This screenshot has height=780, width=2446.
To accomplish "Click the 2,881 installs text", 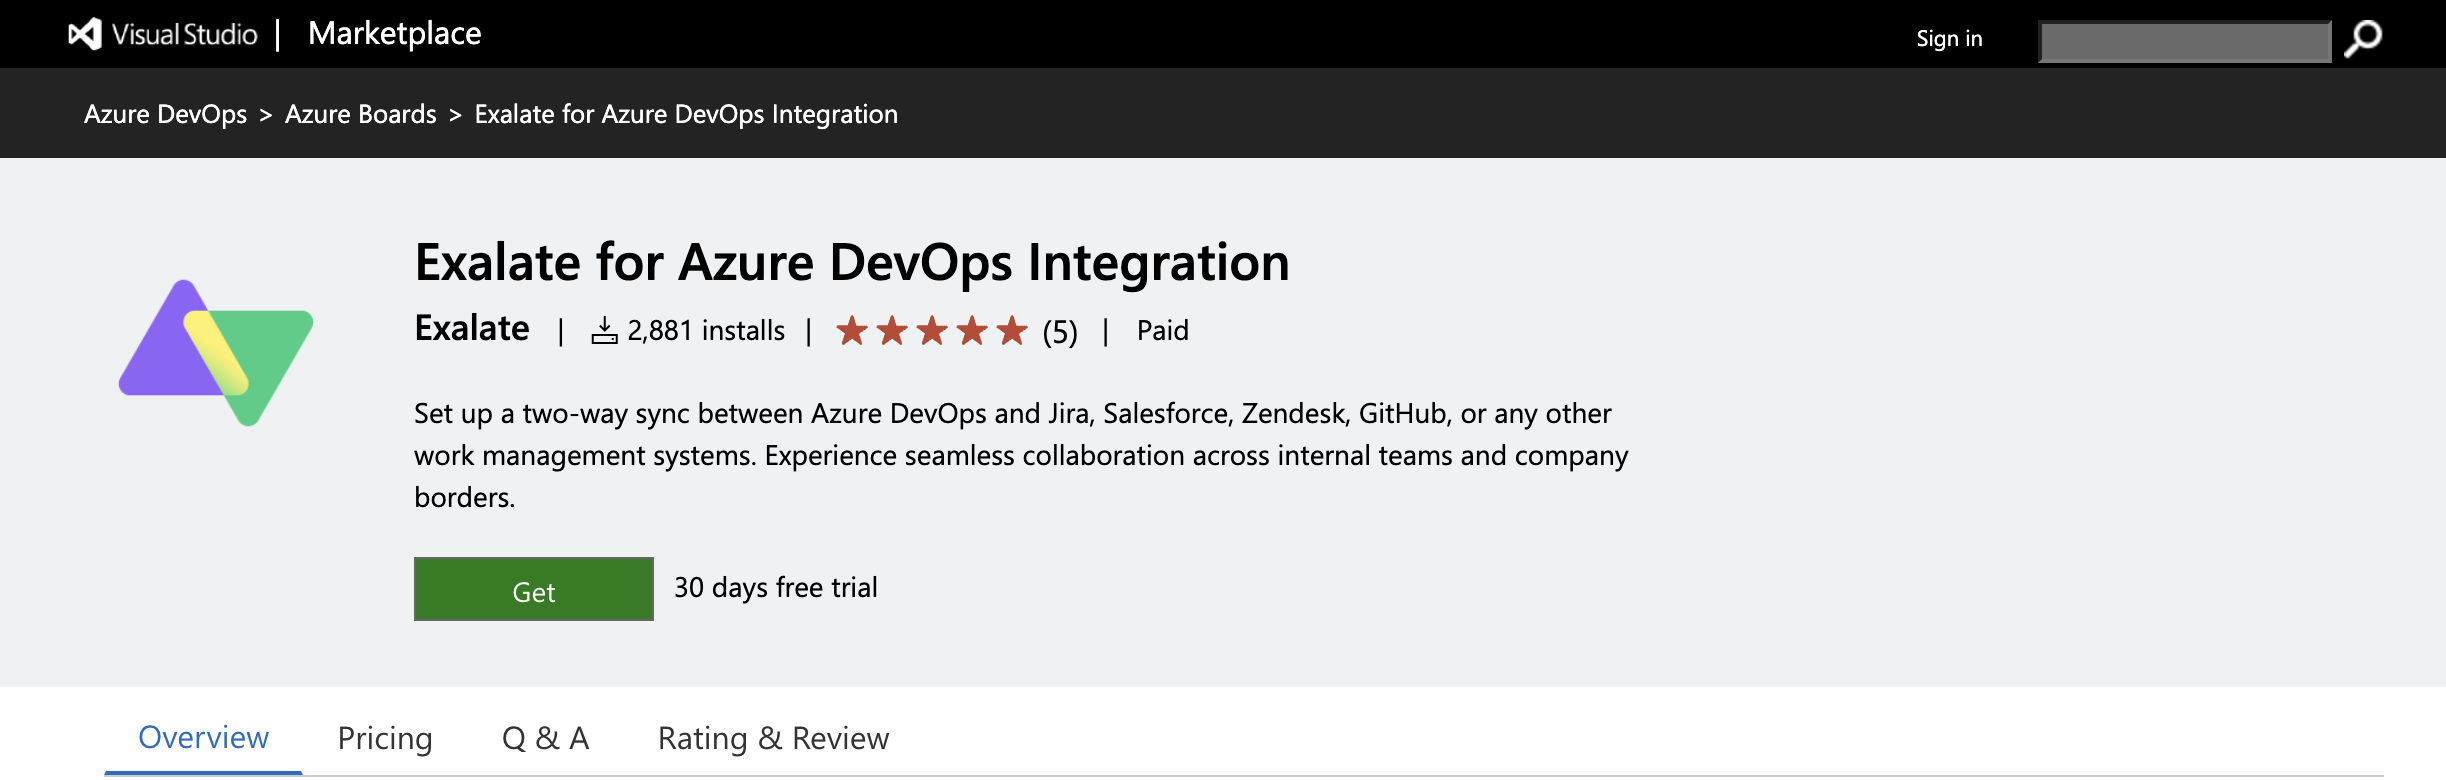I will 706,330.
